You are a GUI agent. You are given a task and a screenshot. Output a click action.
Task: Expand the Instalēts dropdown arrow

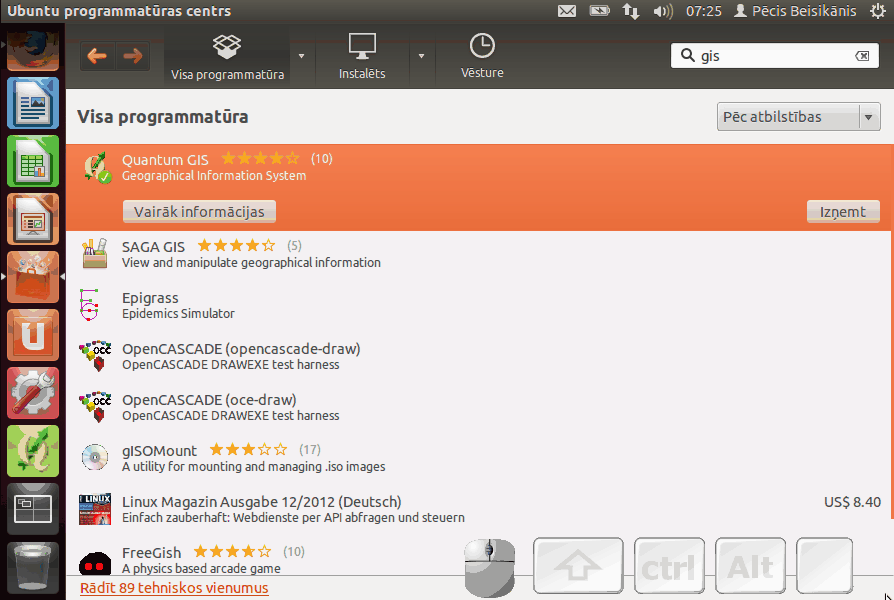421,56
